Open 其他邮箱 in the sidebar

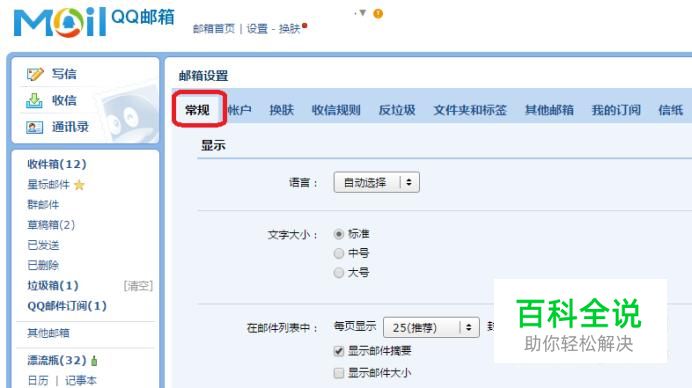pos(49,333)
